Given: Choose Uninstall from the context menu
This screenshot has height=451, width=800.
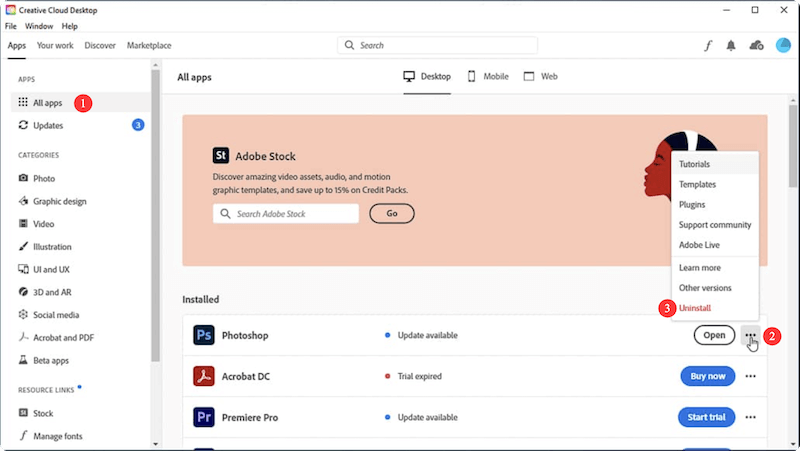Looking at the screenshot, I should 695,308.
